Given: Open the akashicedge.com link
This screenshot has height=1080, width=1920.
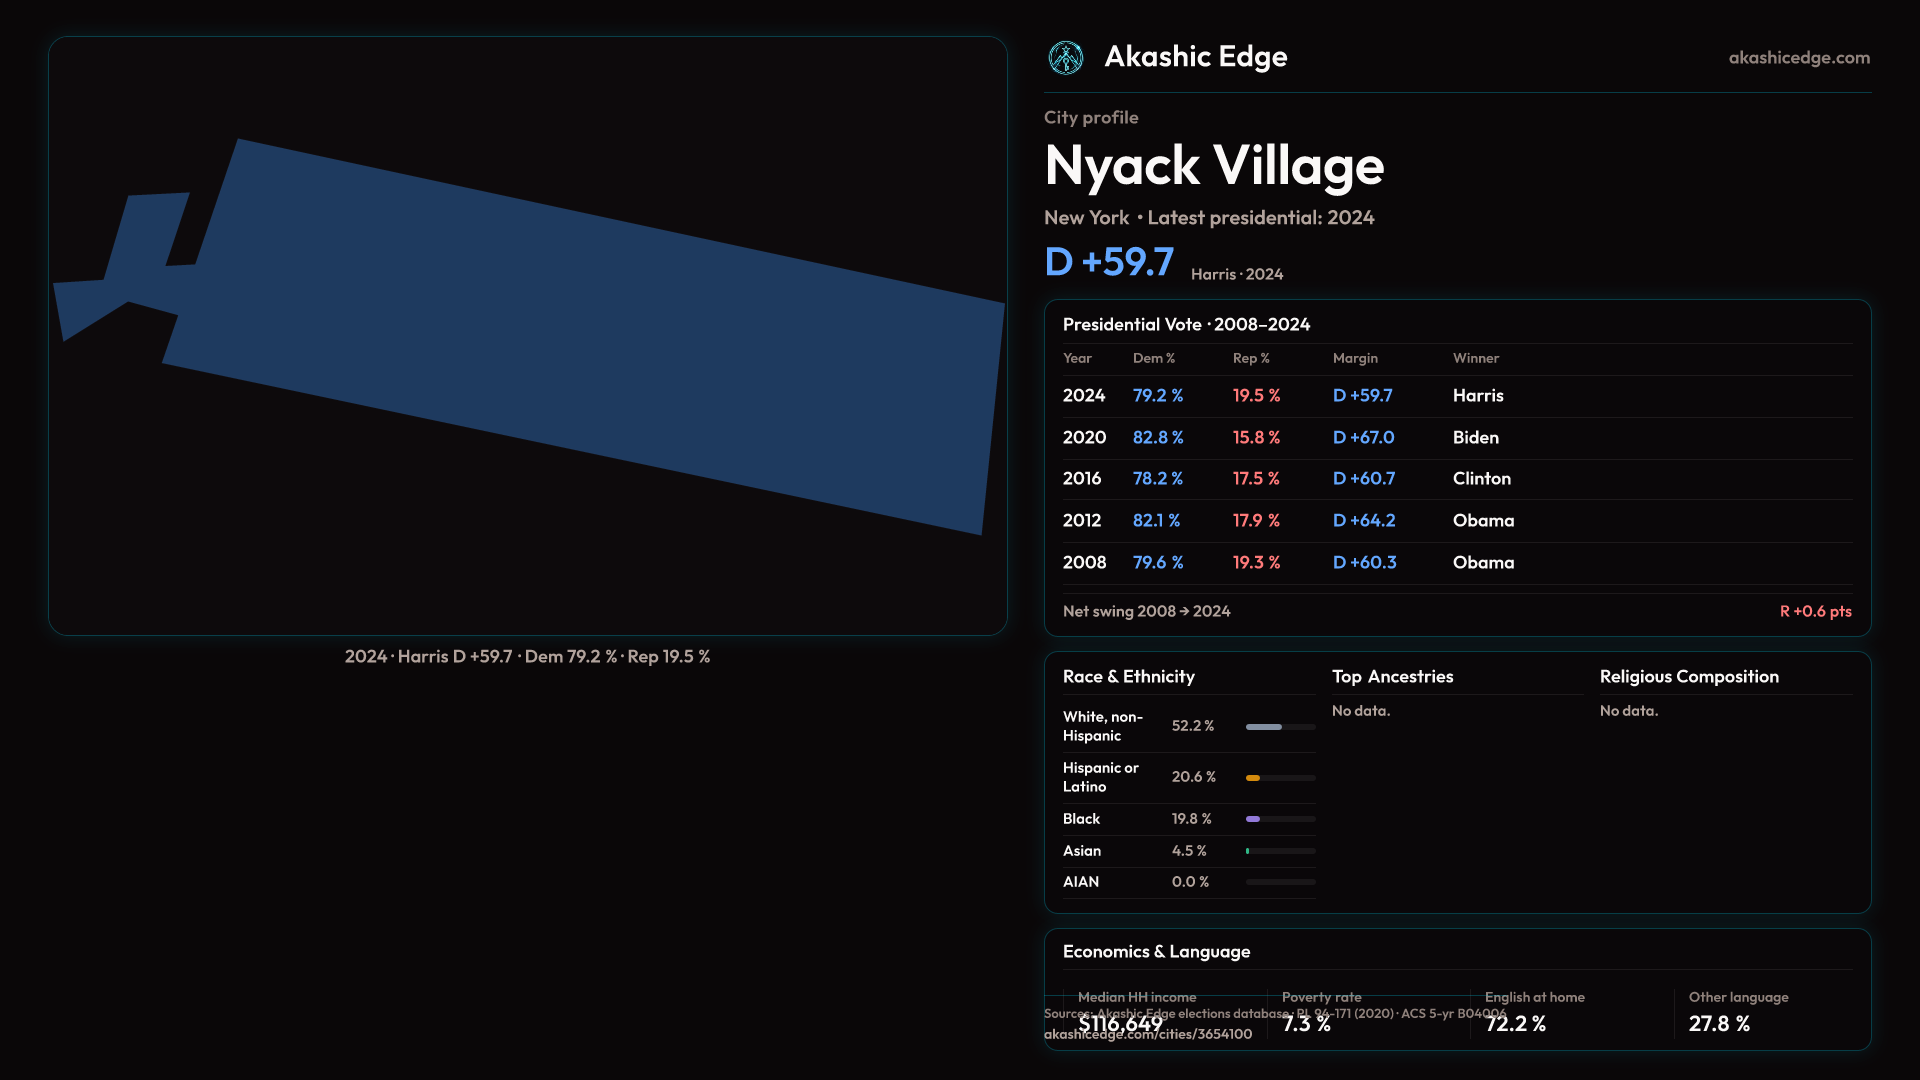Looking at the screenshot, I should 1798,58.
